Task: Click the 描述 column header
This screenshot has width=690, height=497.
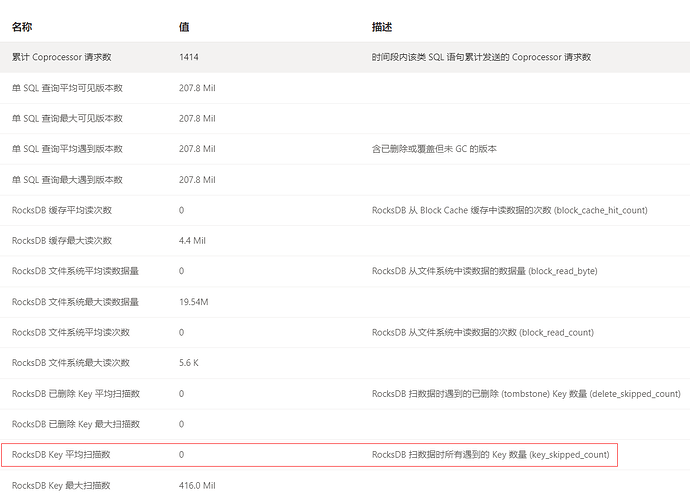Action: pos(382,27)
